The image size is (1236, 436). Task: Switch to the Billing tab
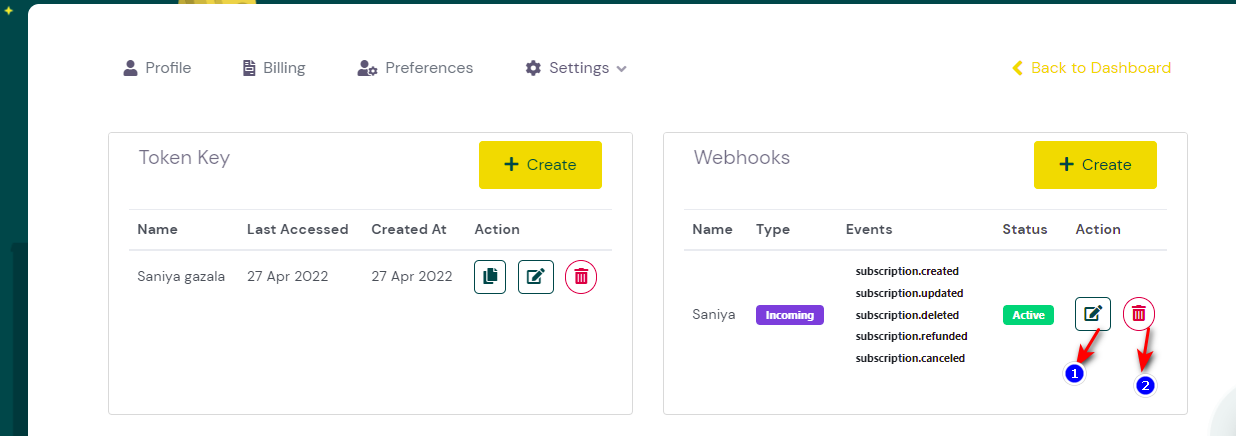[x=274, y=68]
